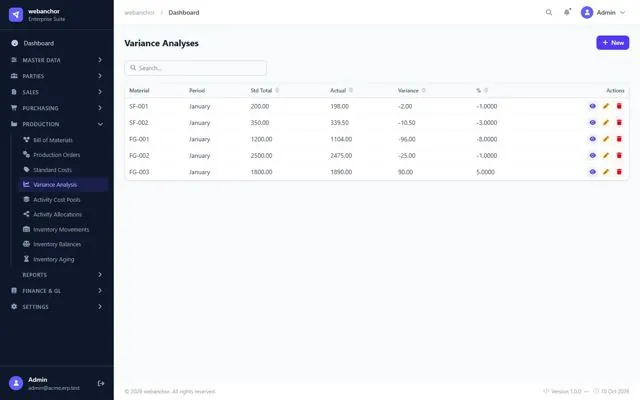Click the Dashboard breadcrumb
The height and width of the screenshot is (400, 640).
tap(184, 13)
